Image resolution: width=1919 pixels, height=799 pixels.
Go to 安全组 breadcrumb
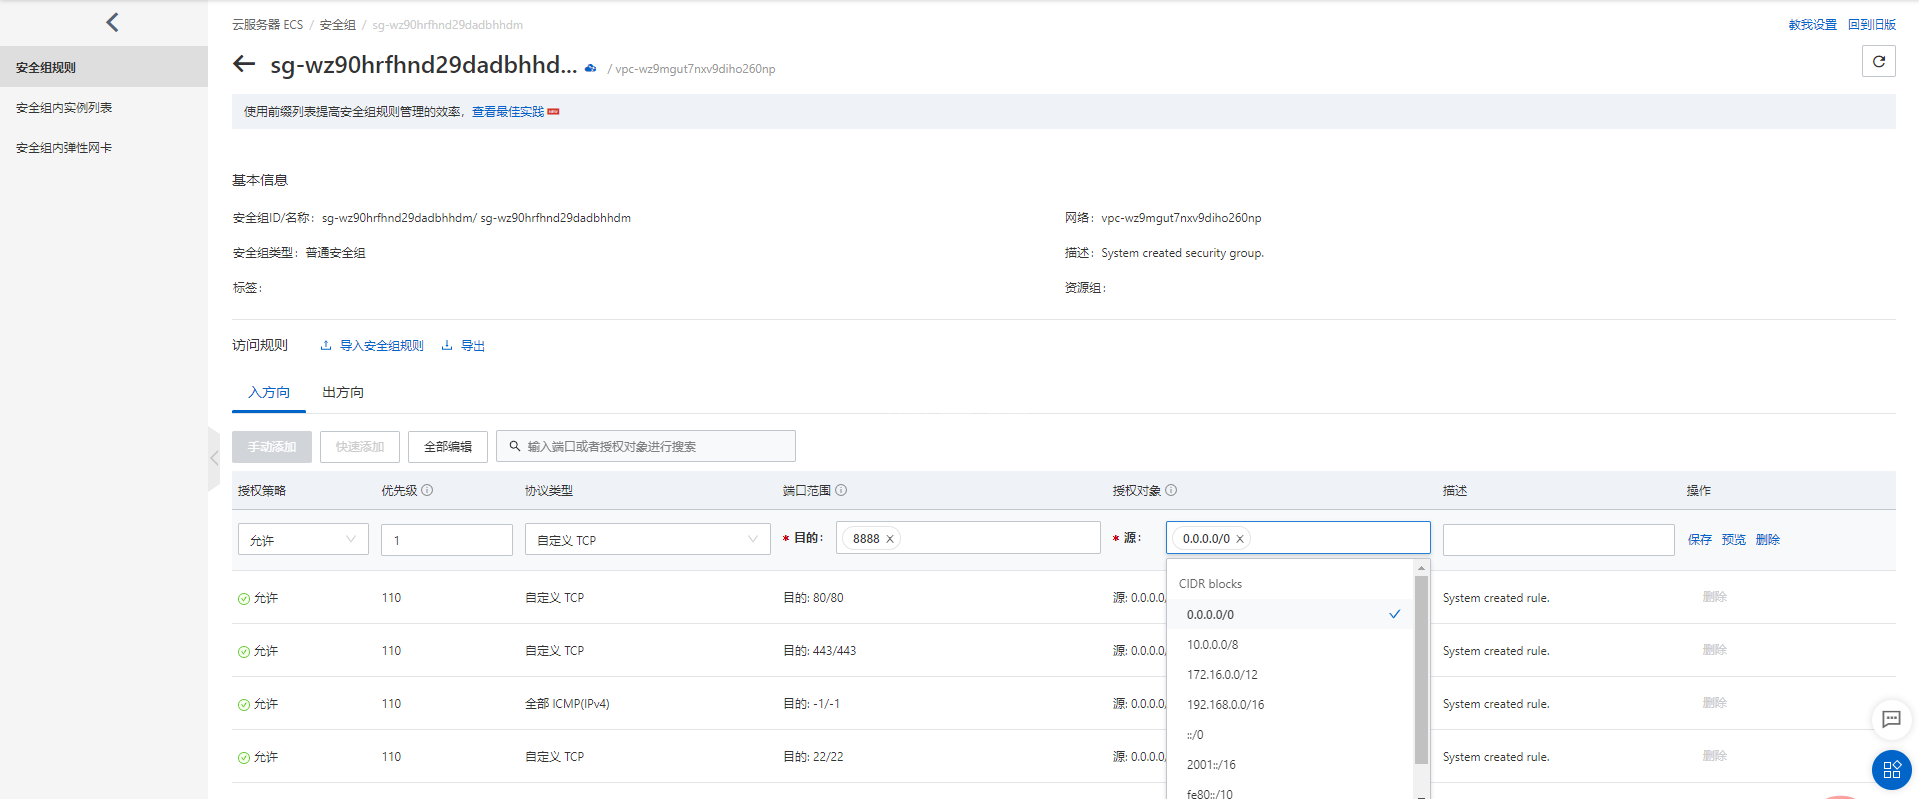pyautogui.click(x=337, y=24)
